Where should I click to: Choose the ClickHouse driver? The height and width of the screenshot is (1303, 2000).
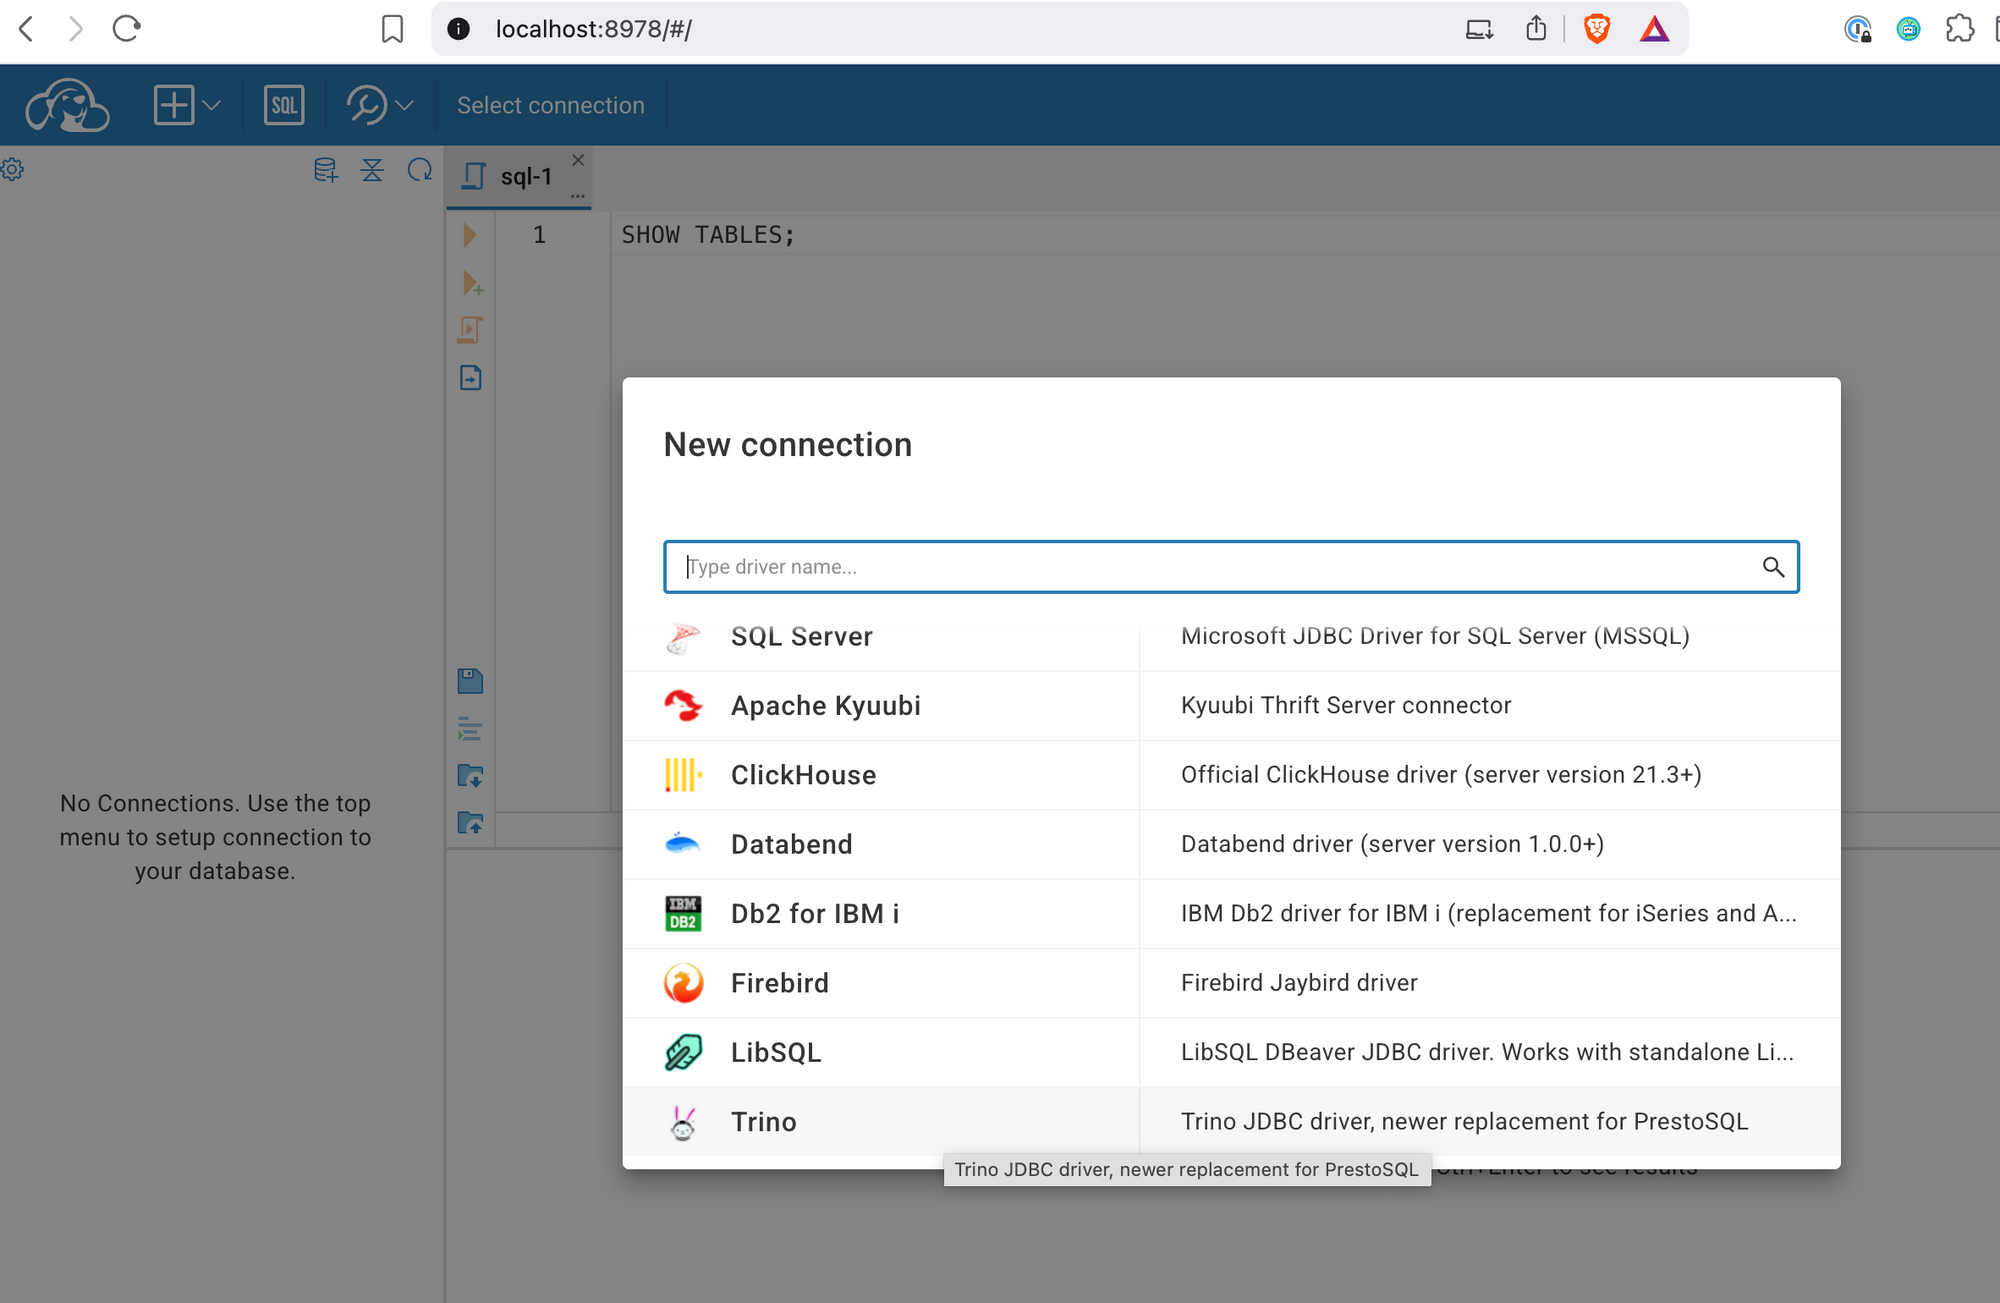pos(803,775)
